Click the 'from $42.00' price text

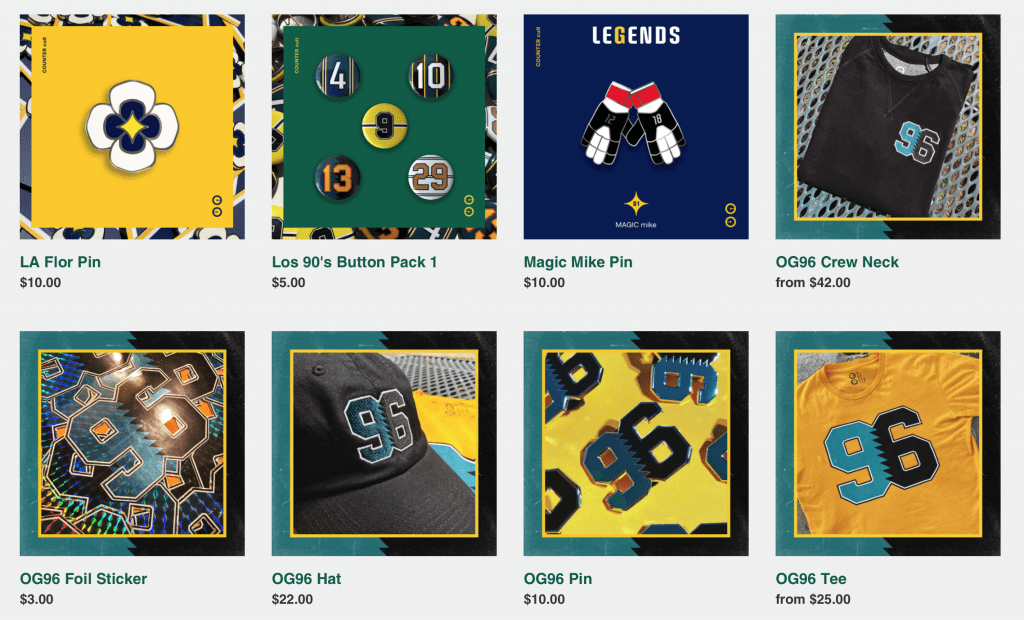[x=812, y=283]
